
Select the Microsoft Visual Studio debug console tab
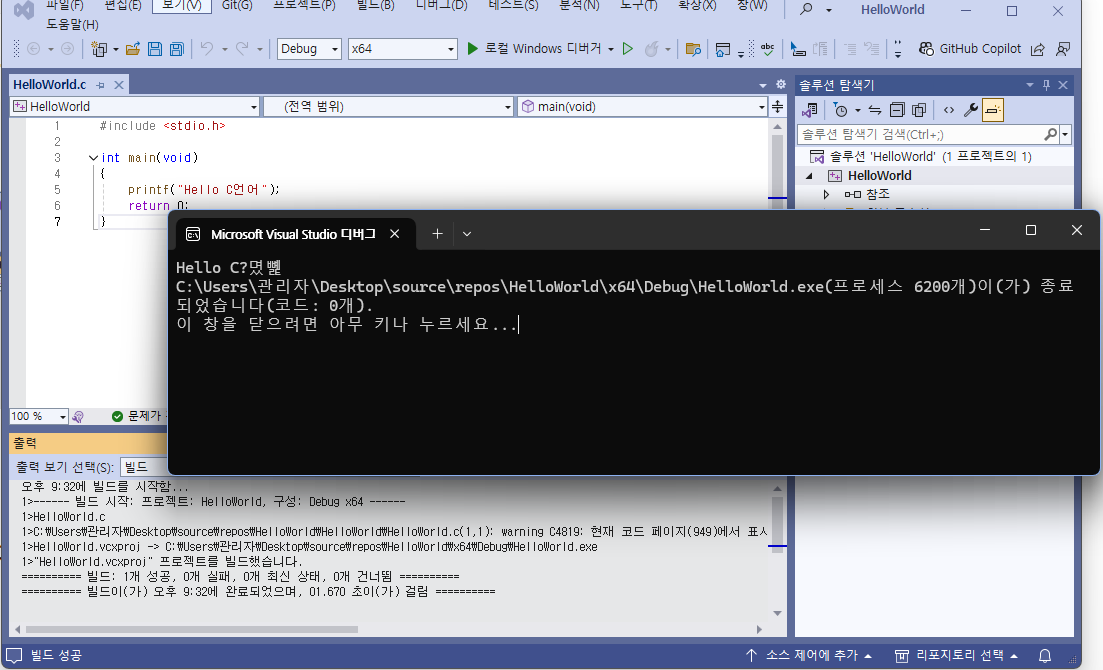tap(293, 234)
